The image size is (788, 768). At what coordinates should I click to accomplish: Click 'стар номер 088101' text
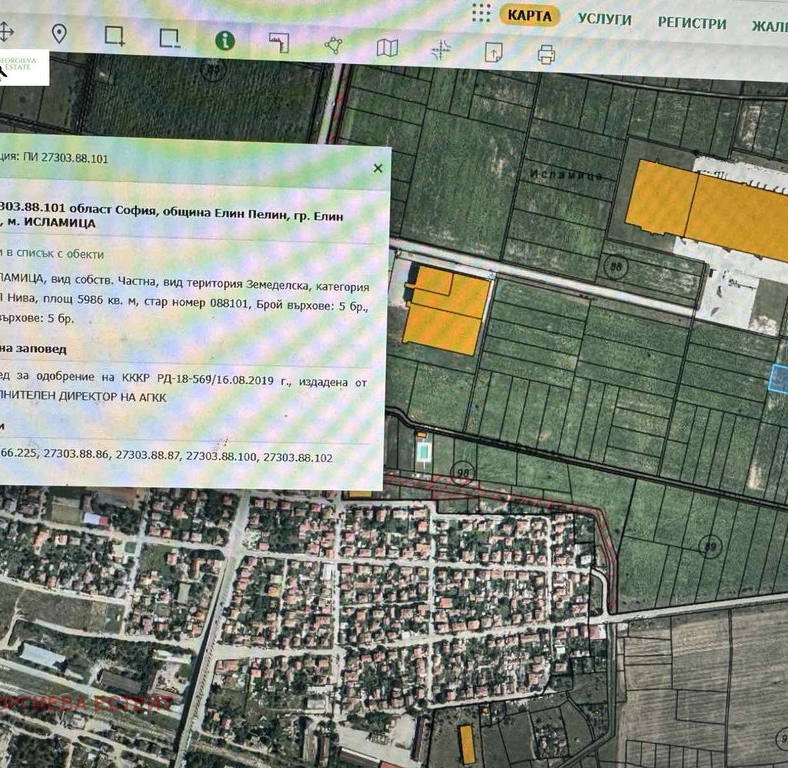[196, 303]
